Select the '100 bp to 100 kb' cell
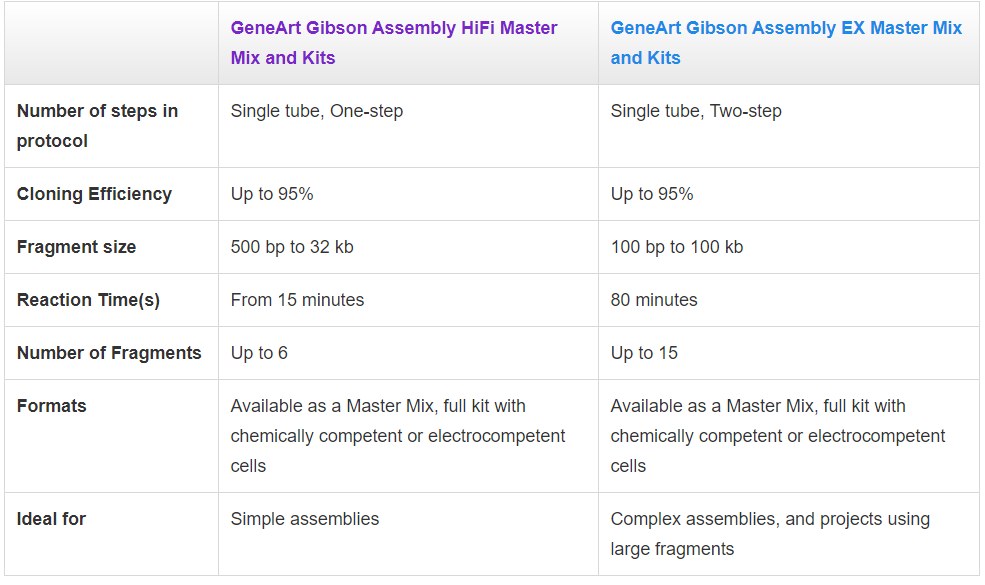985x585 pixels. (677, 247)
